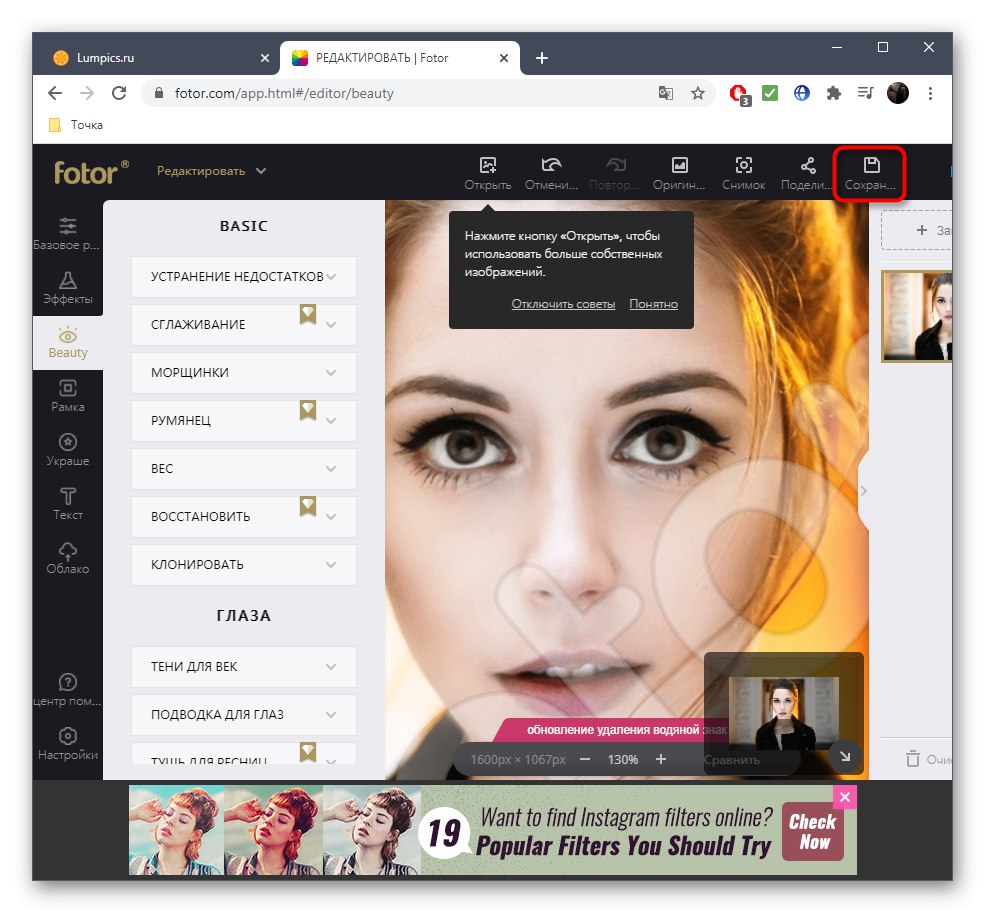This screenshot has width=985, height=913.
Task: Expand the СГЛАЖИВАНИЕ option
Action: (244, 324)
